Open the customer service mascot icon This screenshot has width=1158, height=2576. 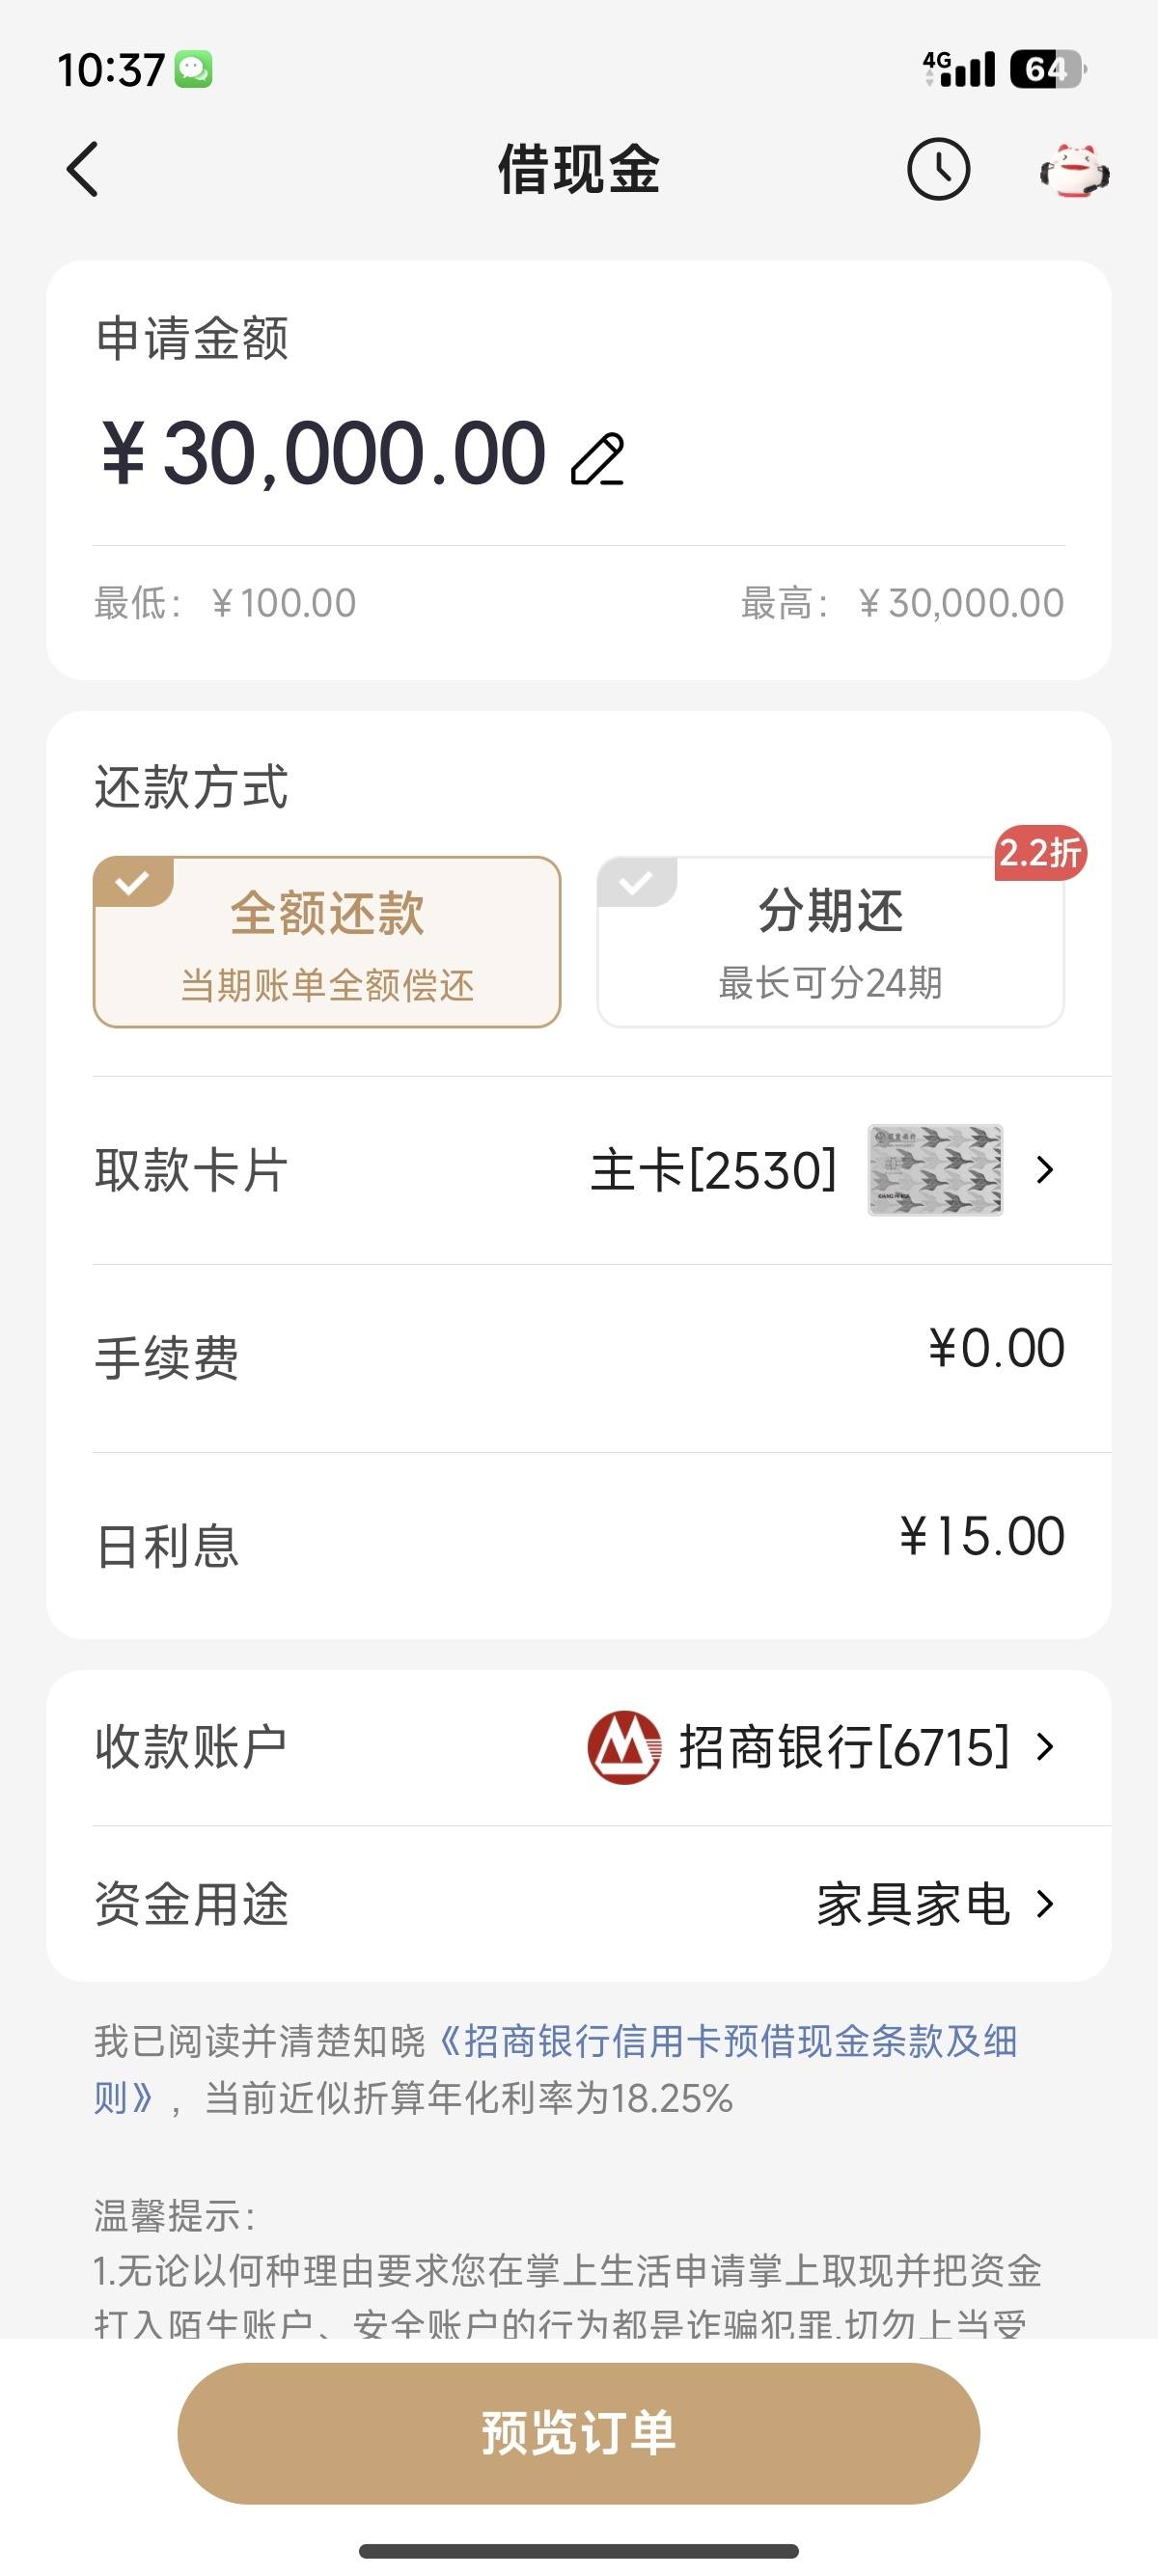(1074, 171)
